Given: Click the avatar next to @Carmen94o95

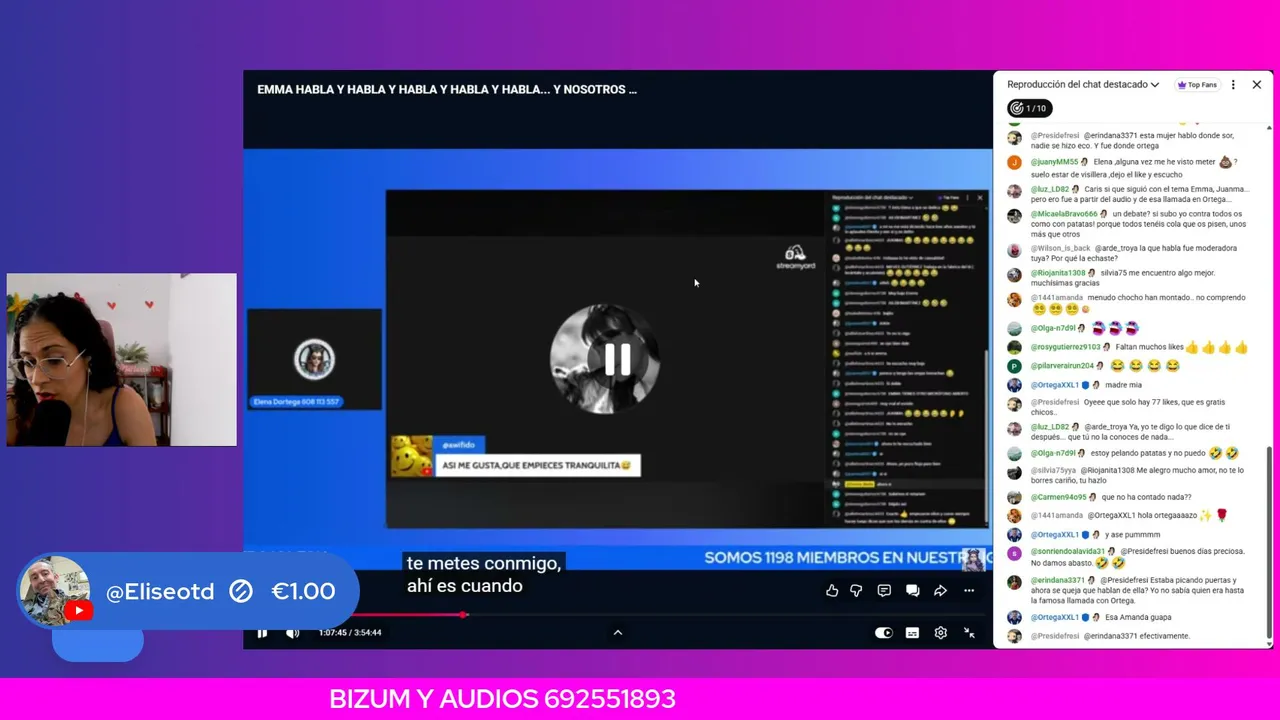Looking at the screenshot, I should tap(1014, 497).
